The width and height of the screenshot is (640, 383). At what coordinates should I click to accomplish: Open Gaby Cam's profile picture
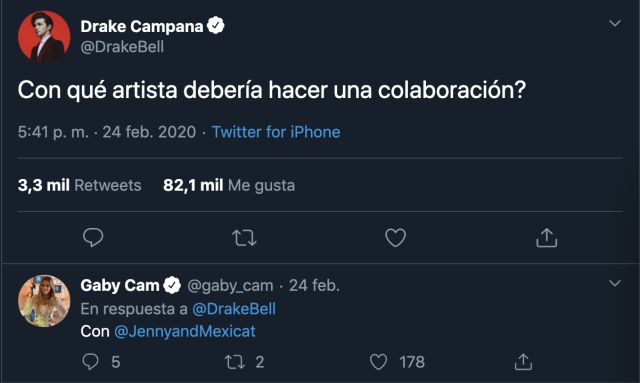pos(44,301)
